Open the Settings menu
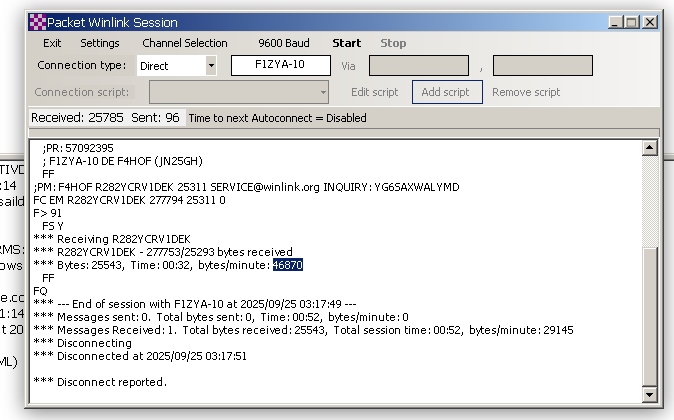The height and width of the screenshot is (420, 674). click(x=100, y=43)
